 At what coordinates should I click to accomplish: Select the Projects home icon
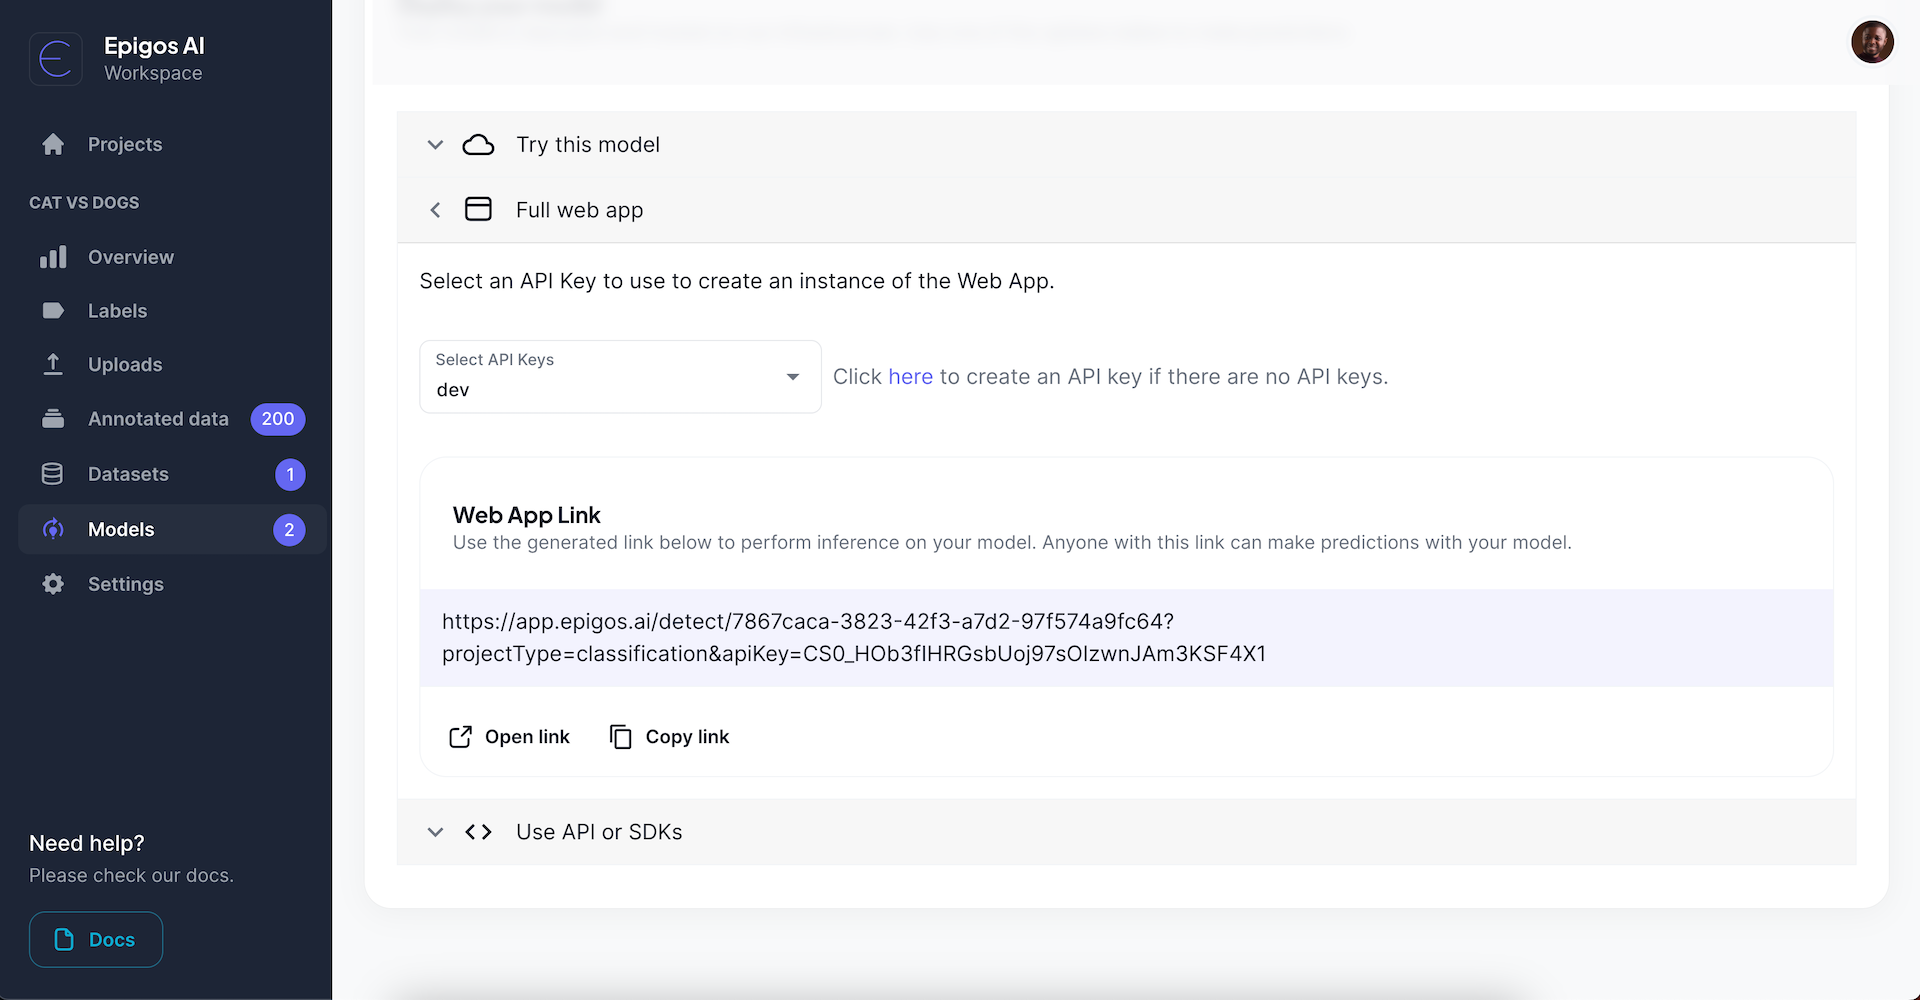coord(52,144)
